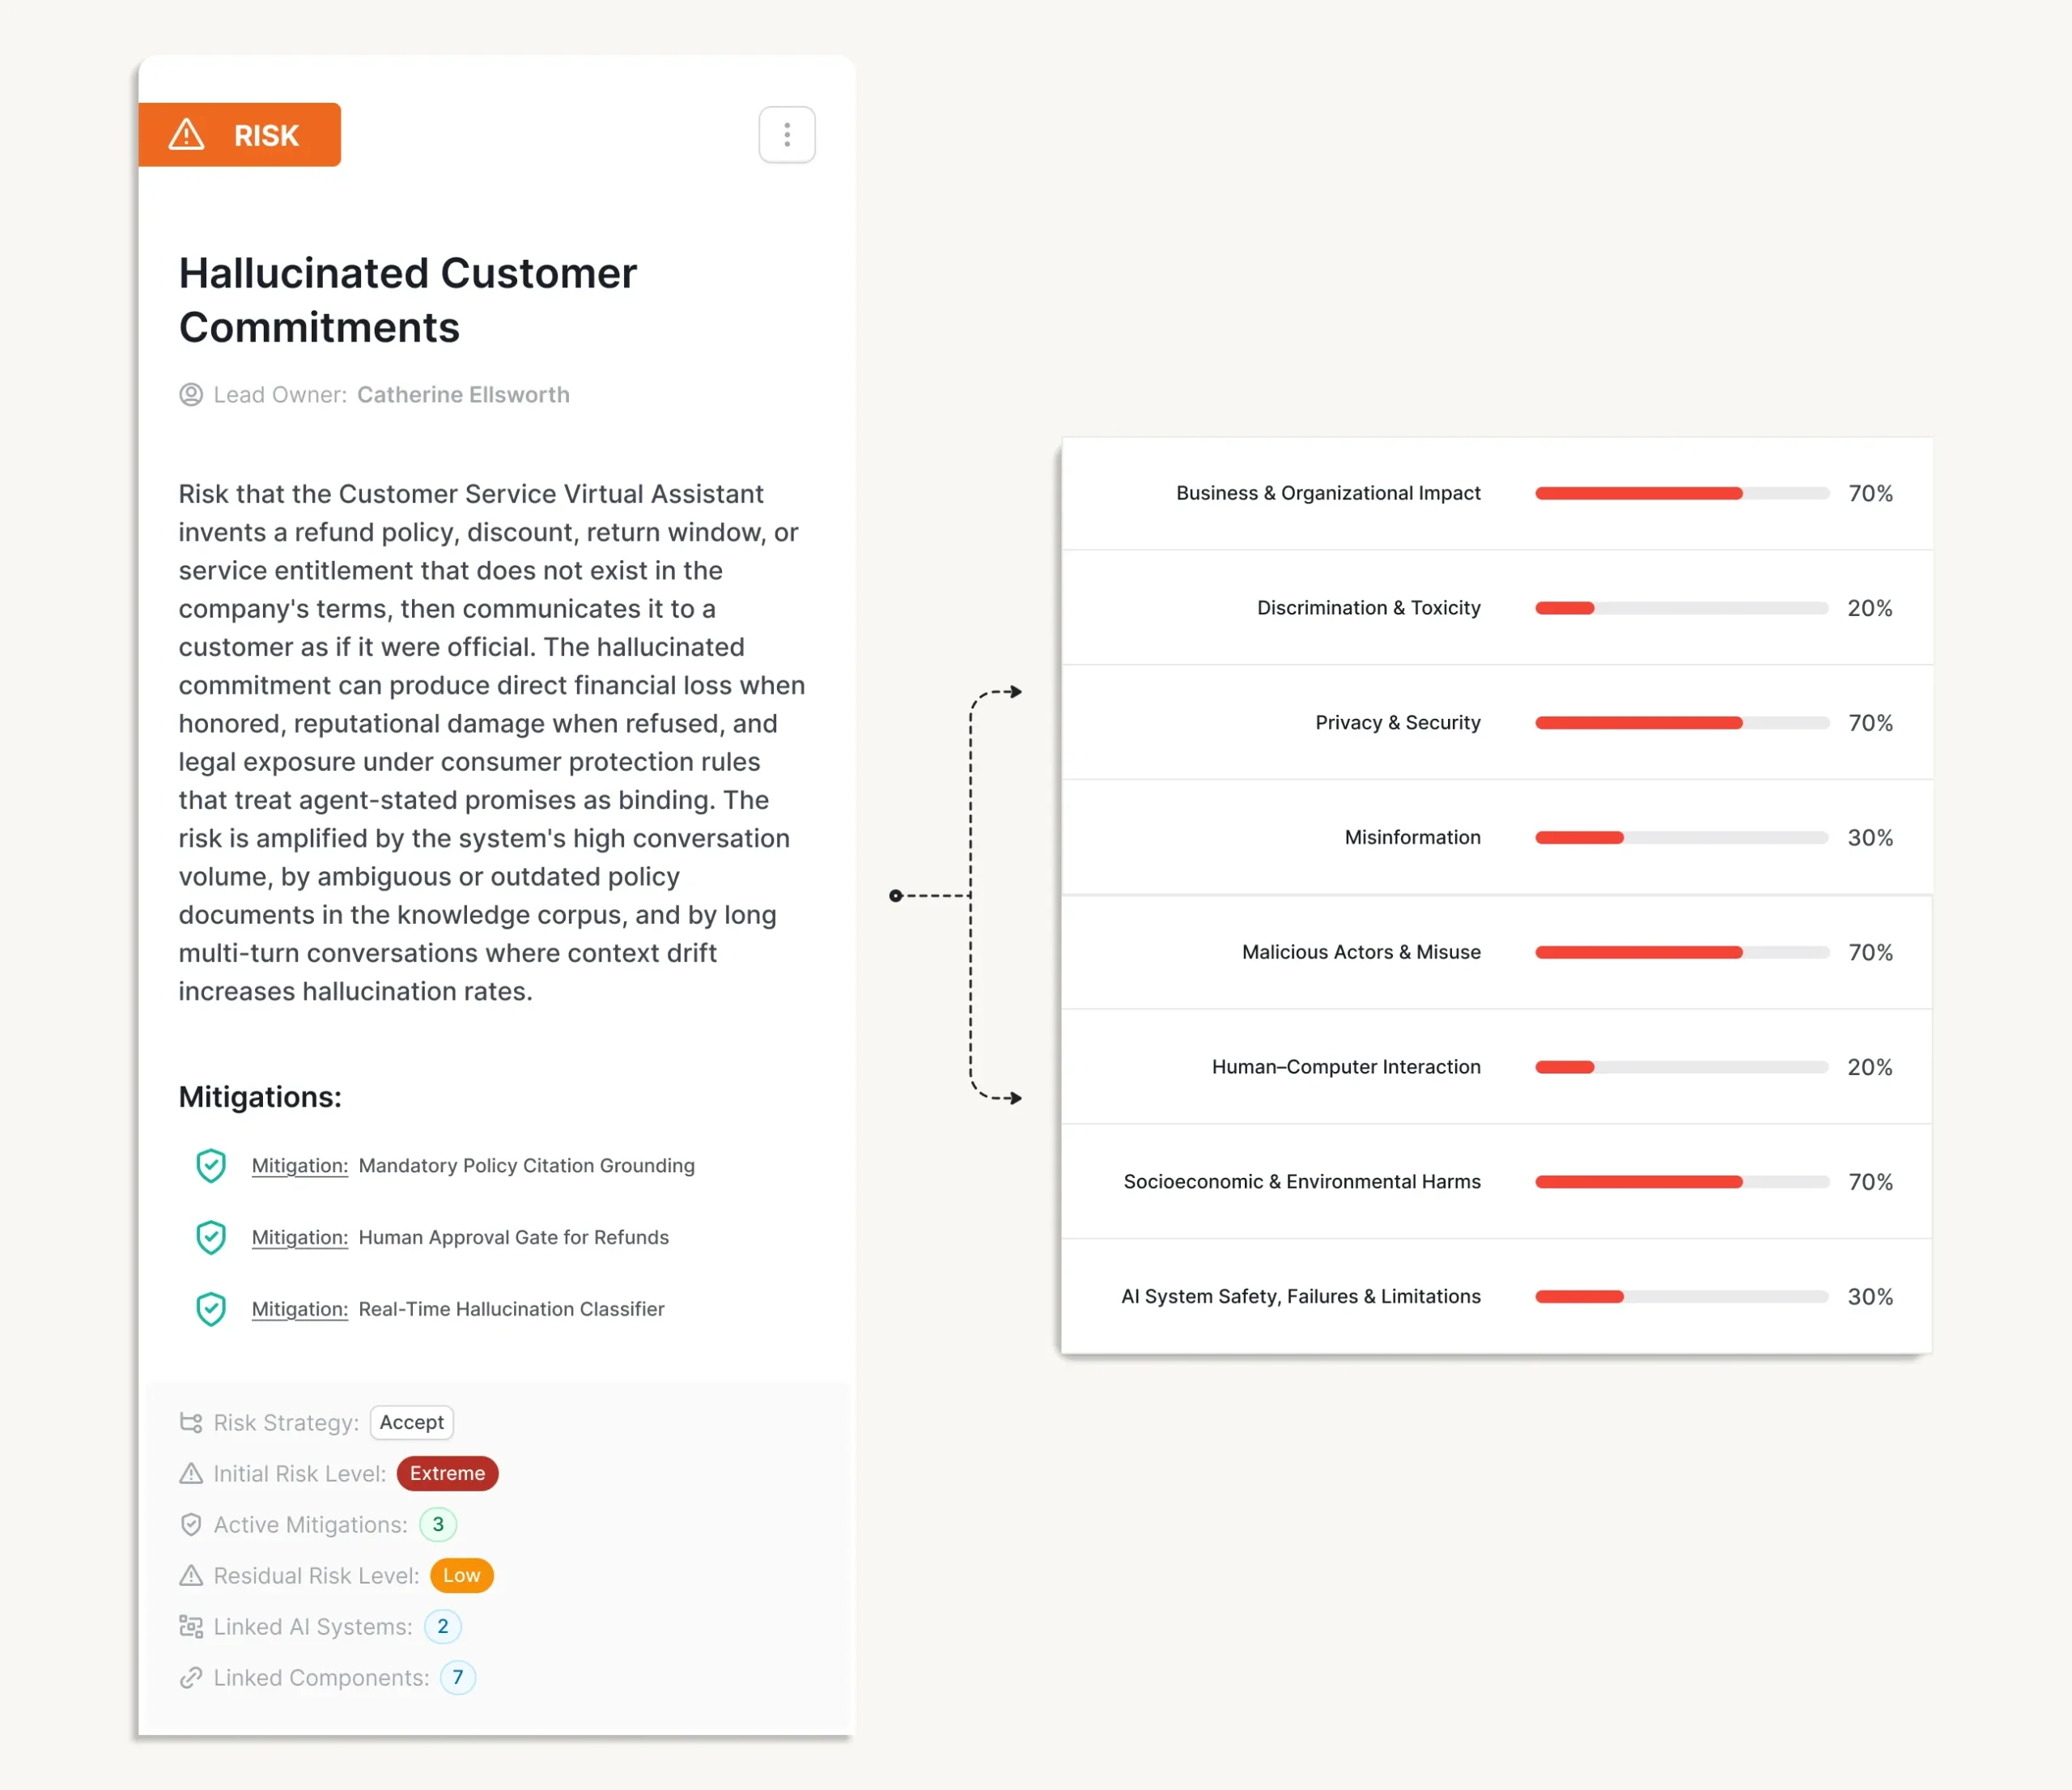Image resolution: width=2072 pixels, height=1790 pixels.
Task: Click the Privacy & Security progress bar
Action: [1682, 723]
